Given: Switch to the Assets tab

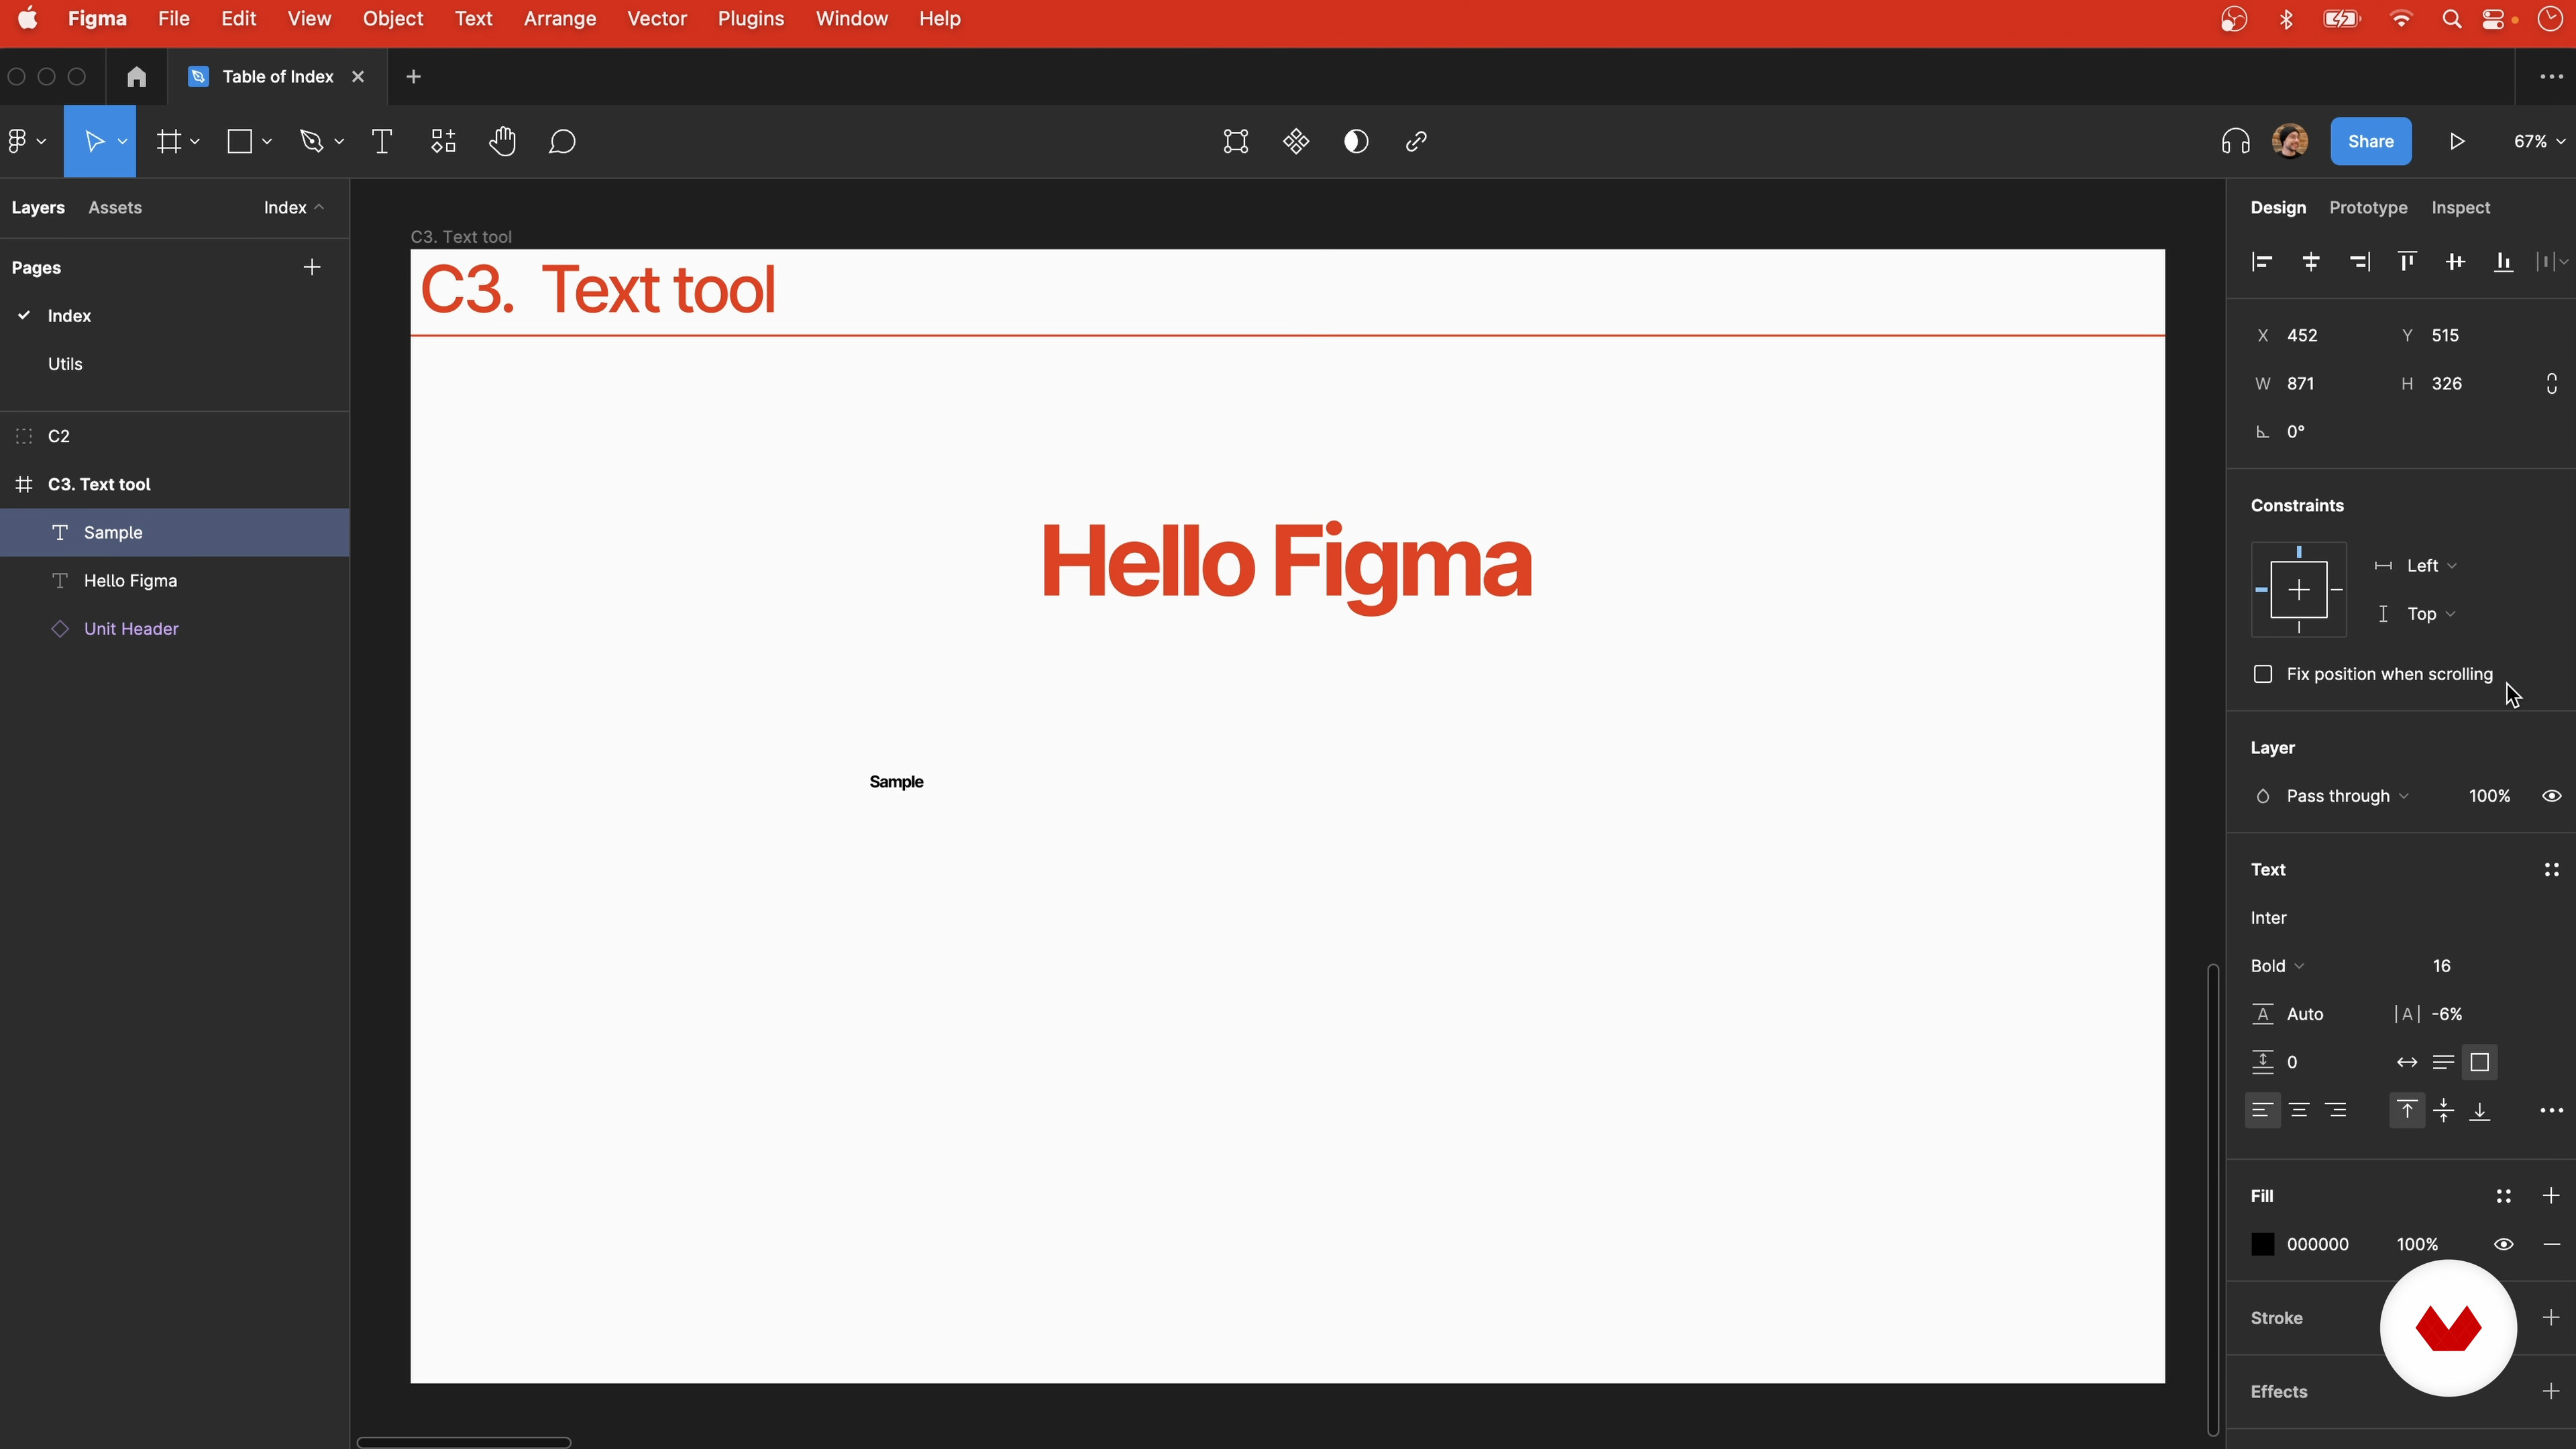Looking at the screenshot, I should [115, 207].
